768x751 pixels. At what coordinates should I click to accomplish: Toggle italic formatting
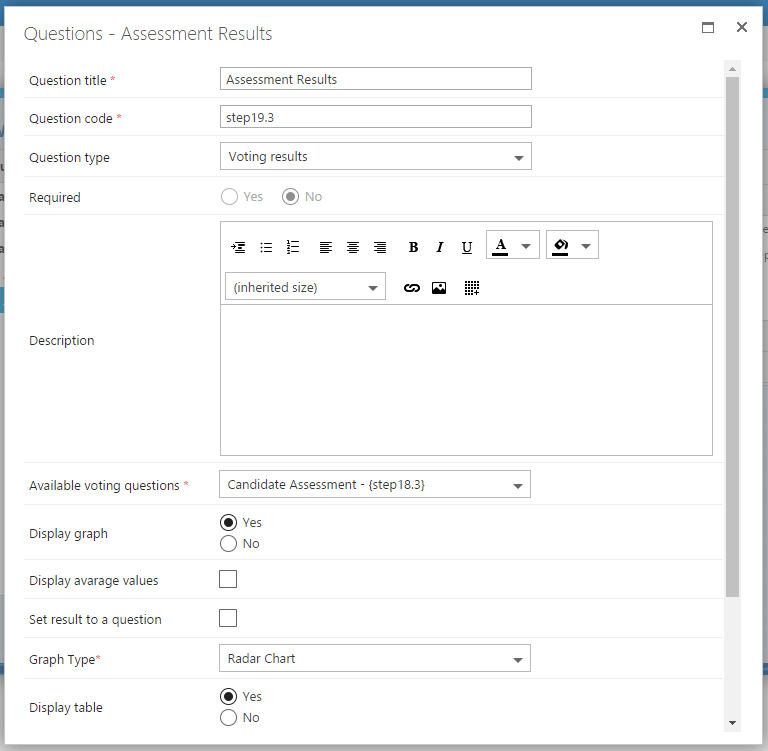pos(440,247)
